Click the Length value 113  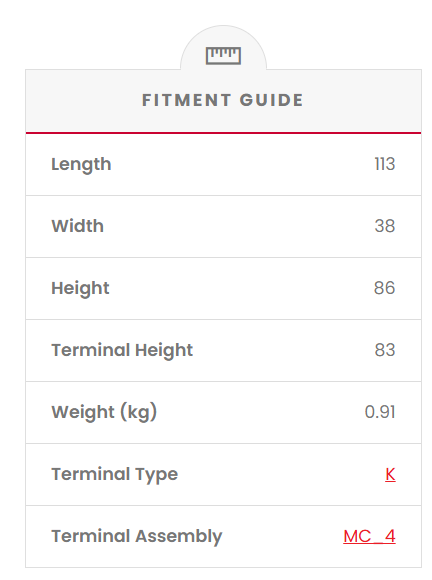(385, 164)
